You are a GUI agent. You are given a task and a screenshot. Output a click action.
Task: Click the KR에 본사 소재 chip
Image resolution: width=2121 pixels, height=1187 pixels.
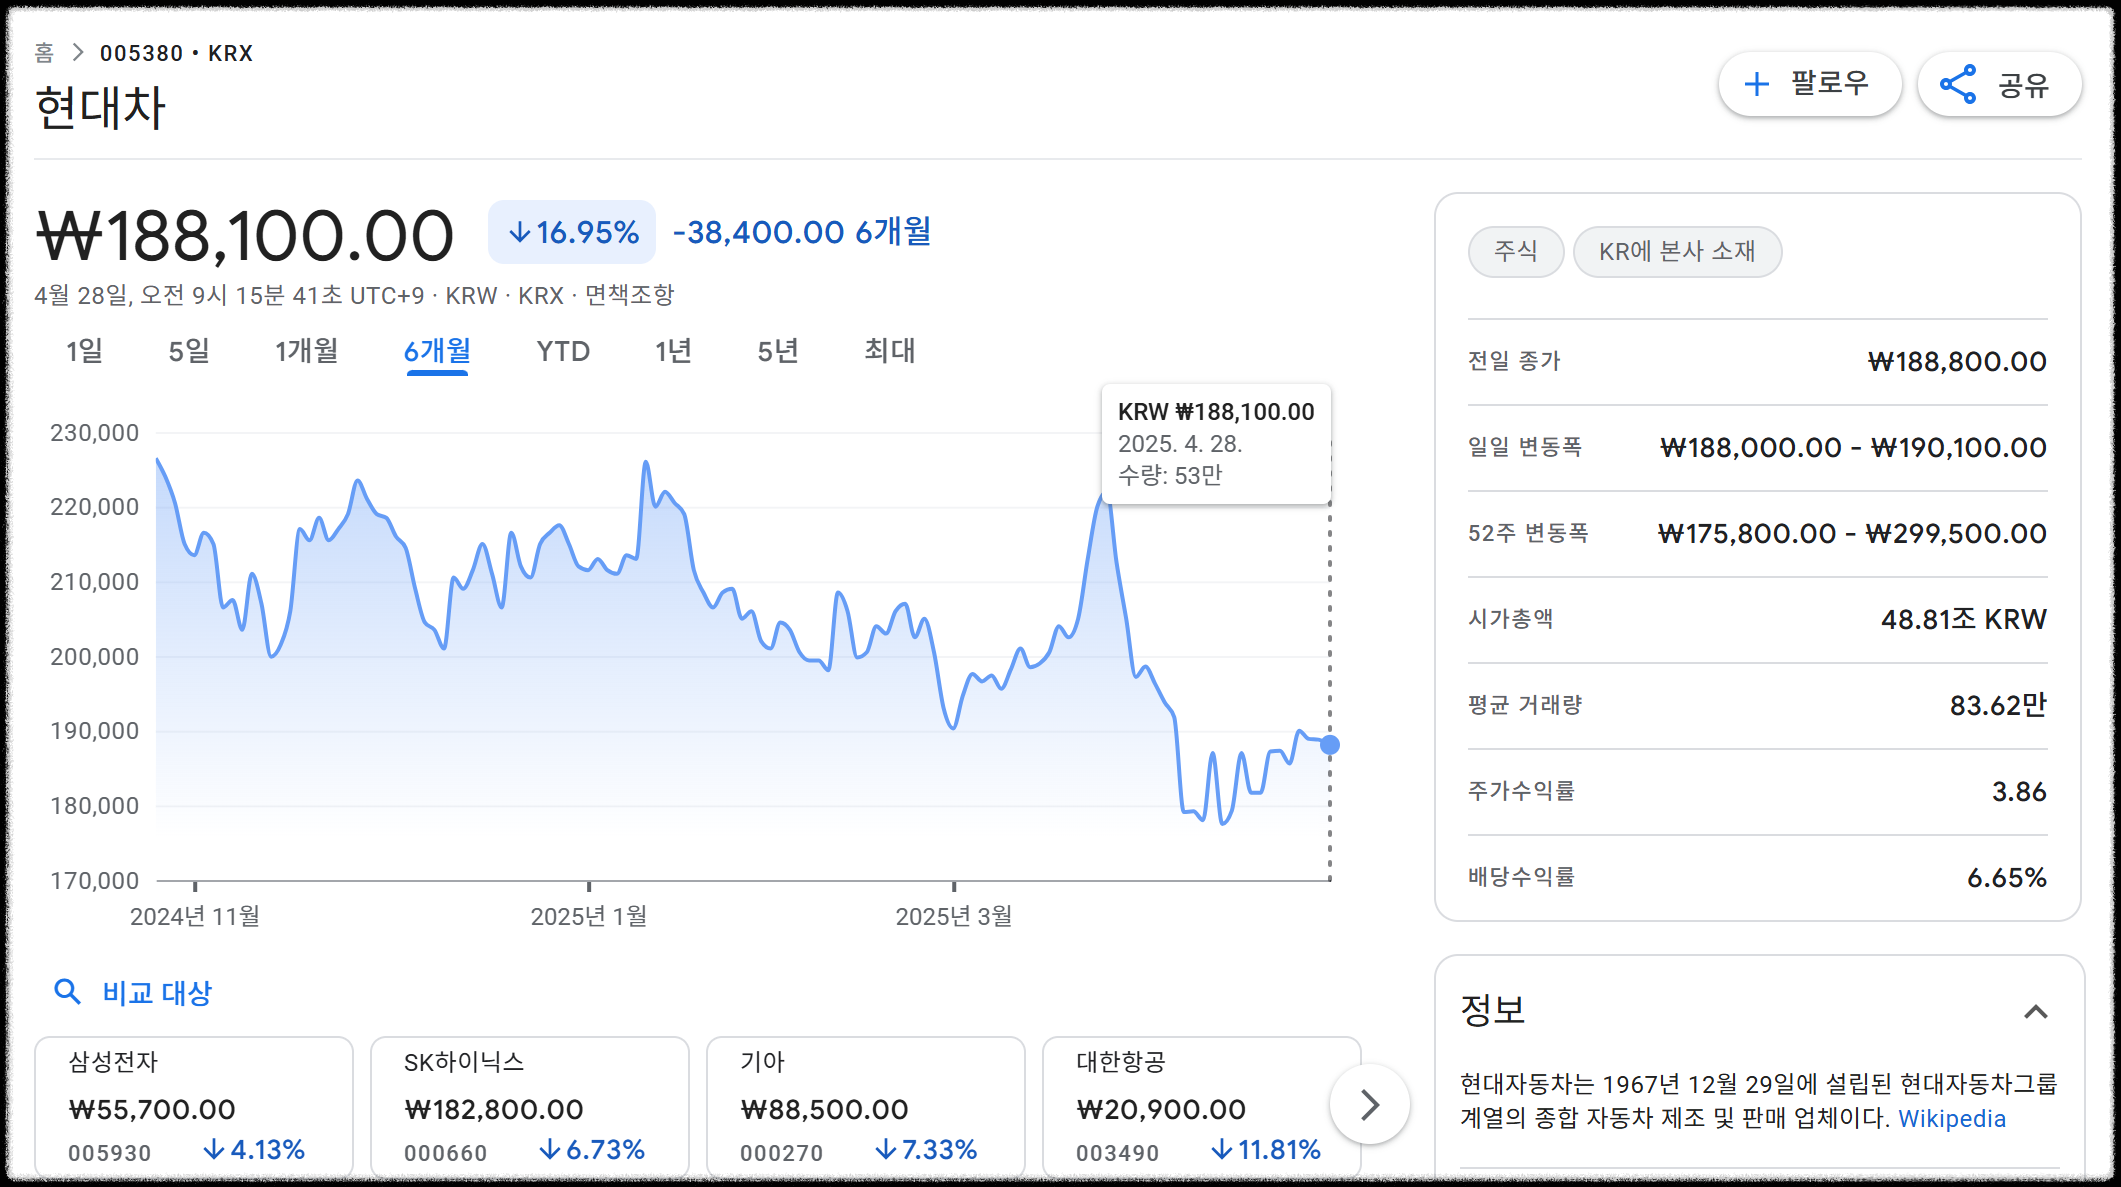point(1677,251)
